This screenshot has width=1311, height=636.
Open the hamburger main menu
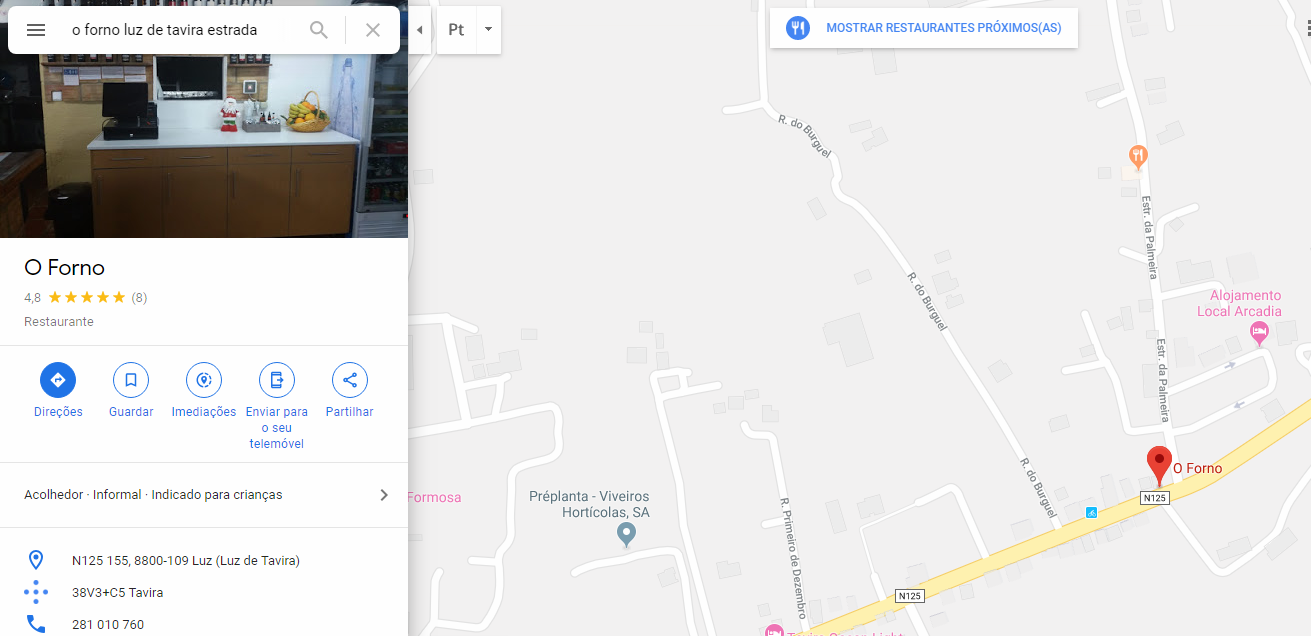pyautogui.click(x=36, y=30)
